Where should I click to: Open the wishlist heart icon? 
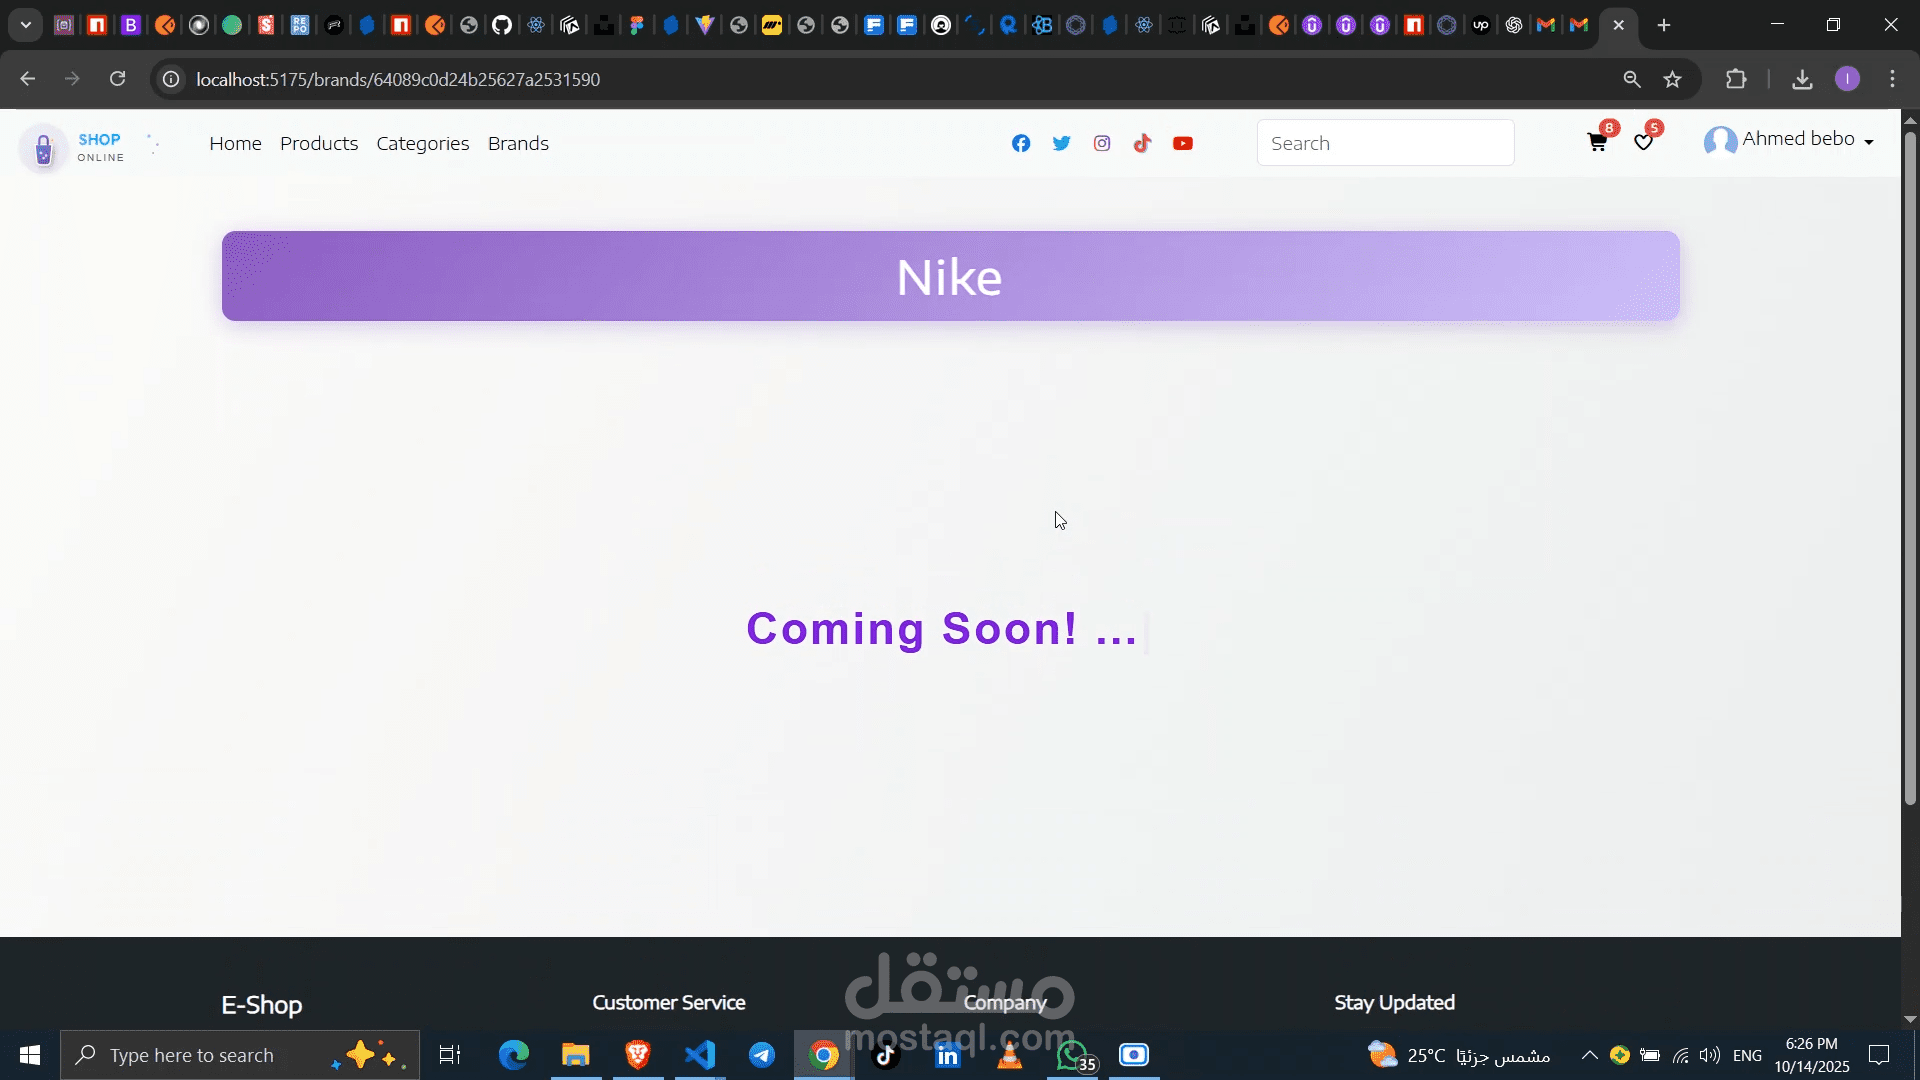click(x=1643, y=142)
